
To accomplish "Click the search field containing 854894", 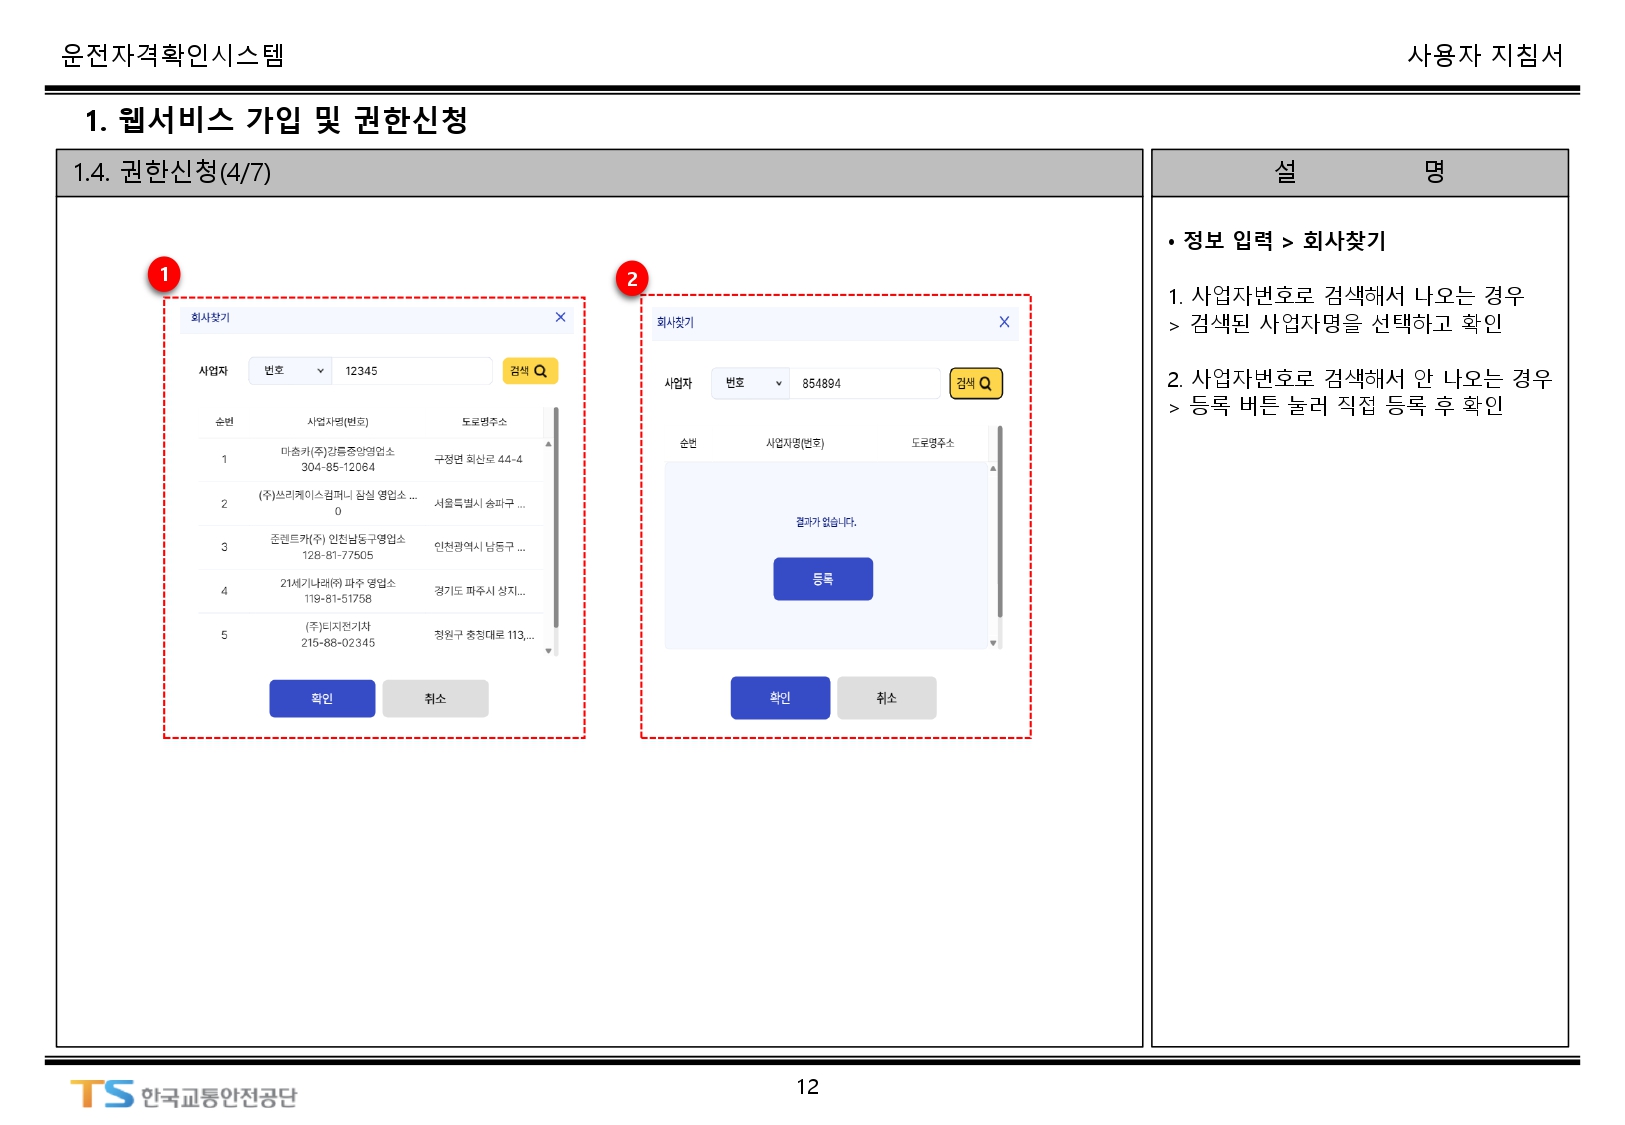I will click(x=866, y=384).
